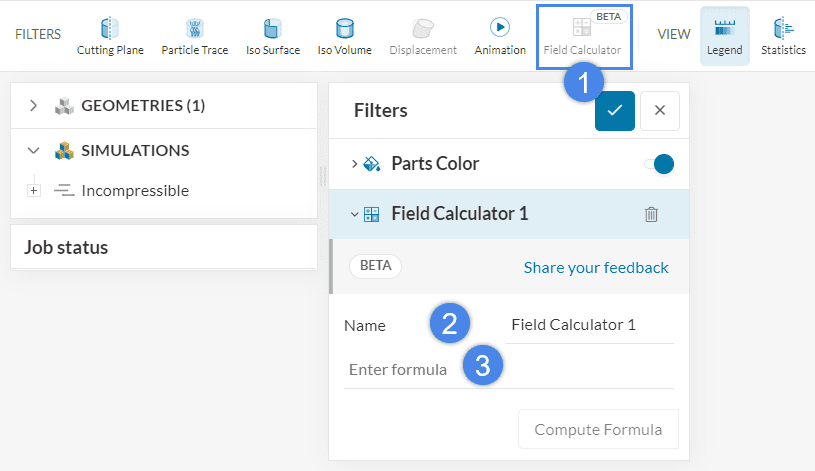
Task: Expand the Geometries section
Action: point(33,106)
